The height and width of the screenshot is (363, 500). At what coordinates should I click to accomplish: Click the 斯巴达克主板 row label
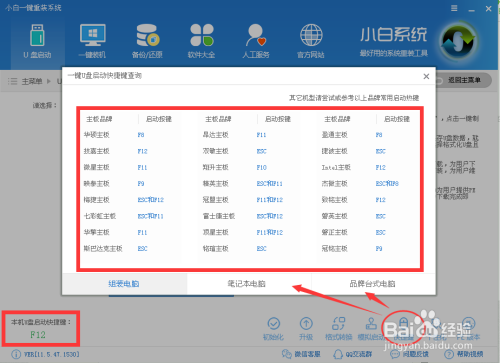pos(103,248)
